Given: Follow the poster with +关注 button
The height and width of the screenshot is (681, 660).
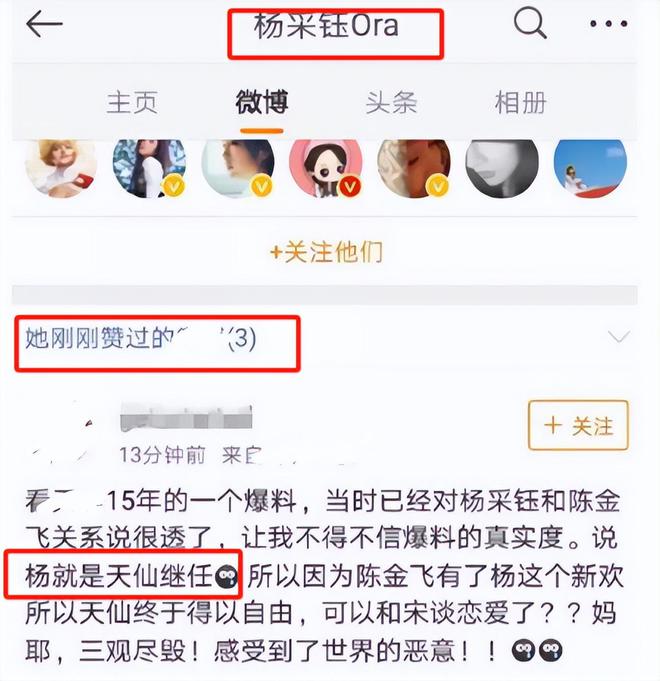Looking at the screenshot, I should [x=578, y=425].
